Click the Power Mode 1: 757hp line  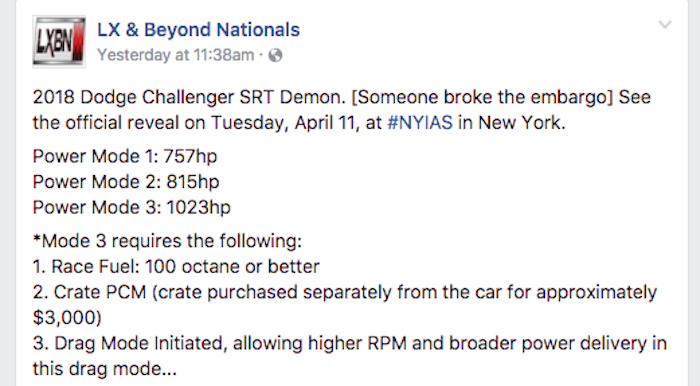[125, 157]
